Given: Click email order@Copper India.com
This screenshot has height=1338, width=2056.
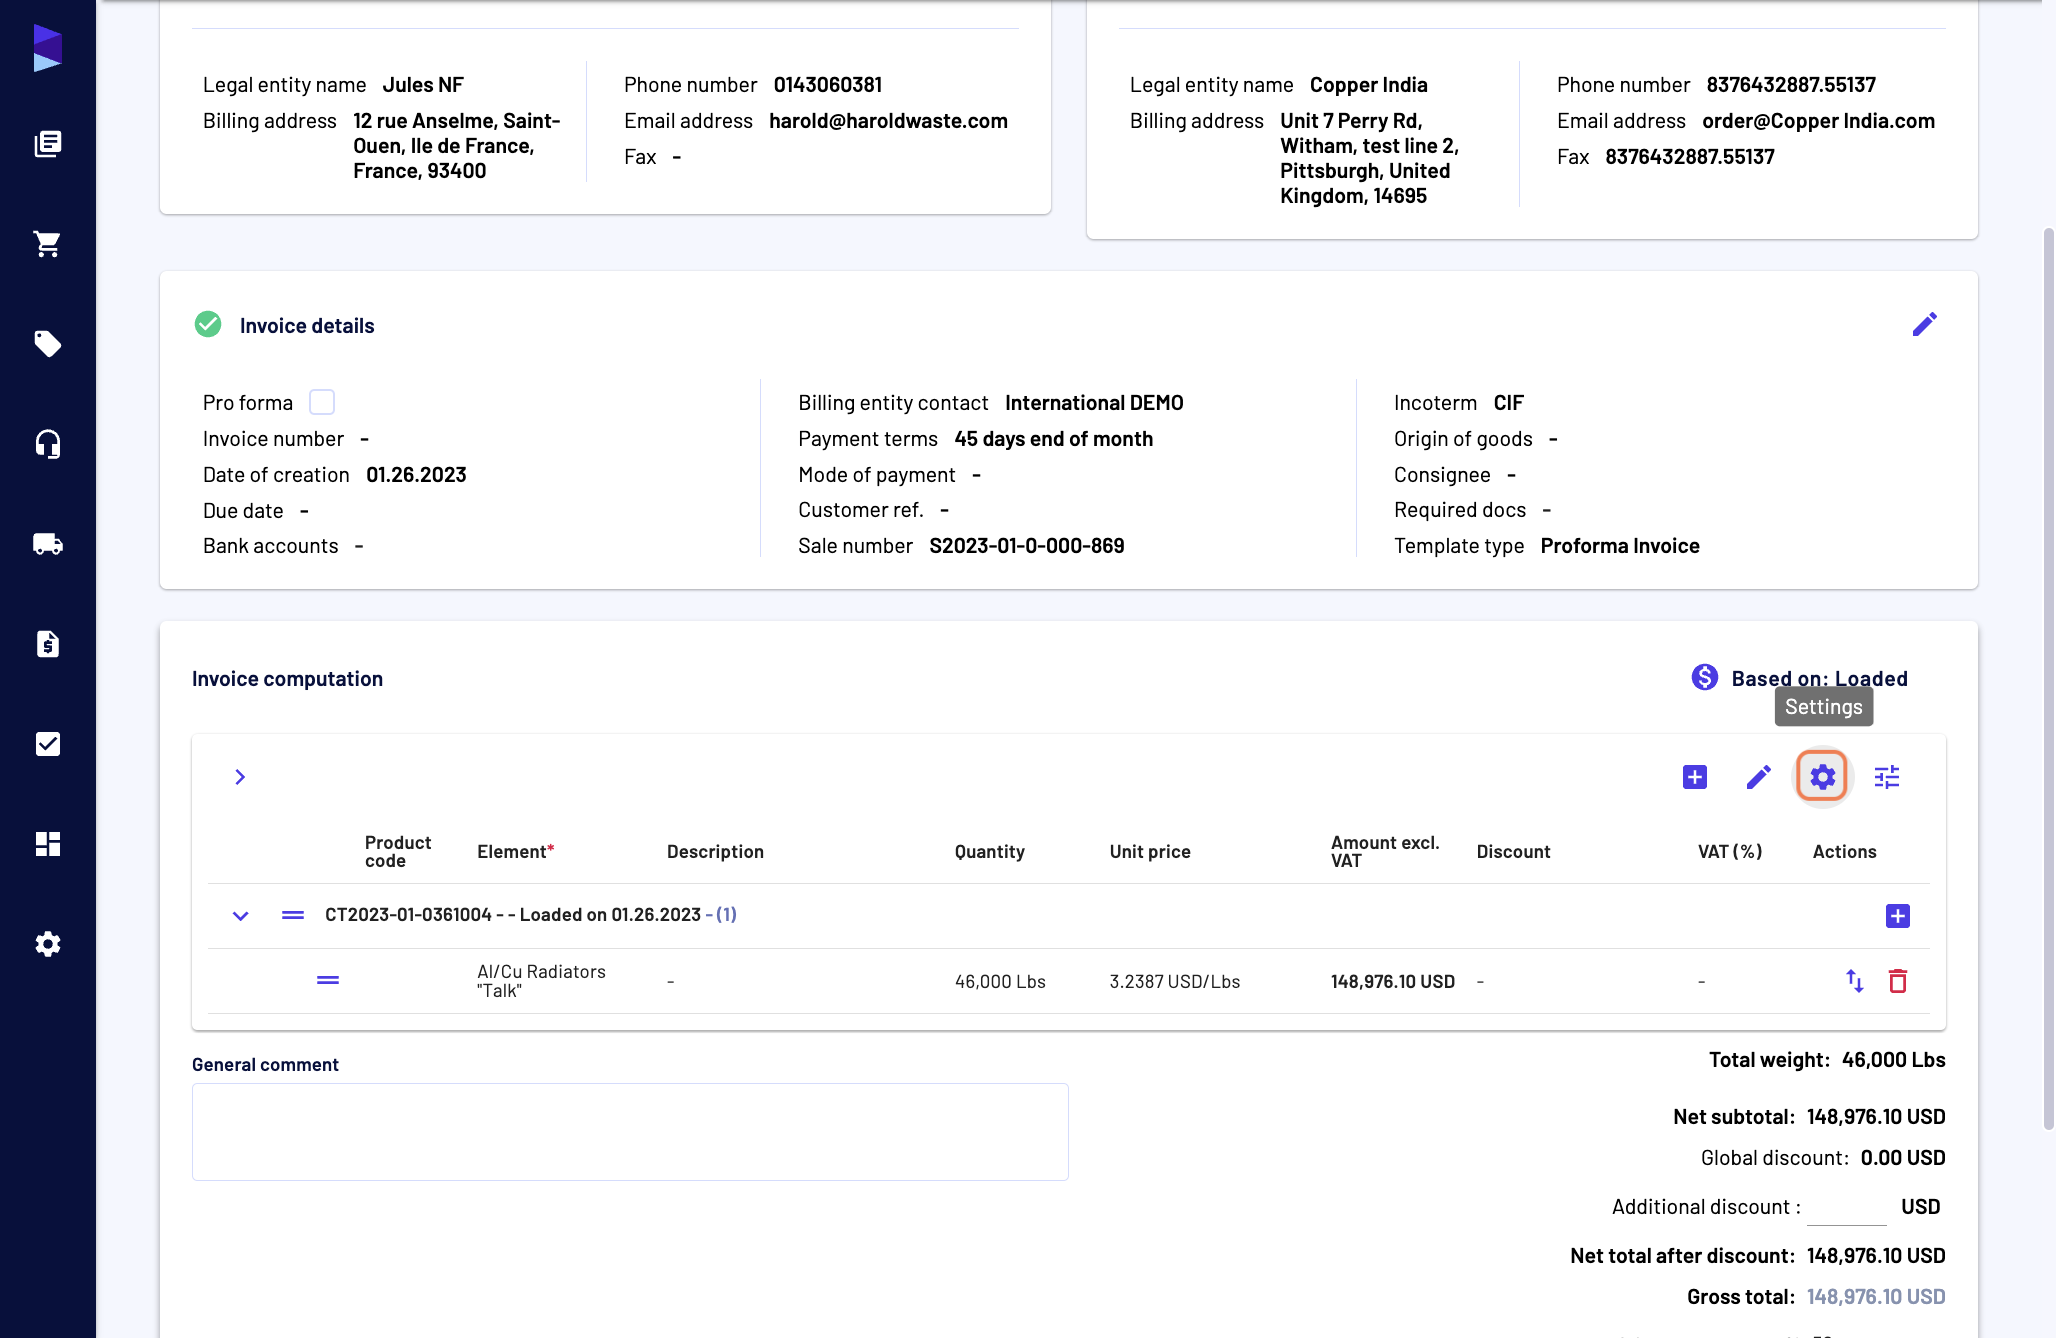Looking at the screenshot, I should pos(1818,121).
